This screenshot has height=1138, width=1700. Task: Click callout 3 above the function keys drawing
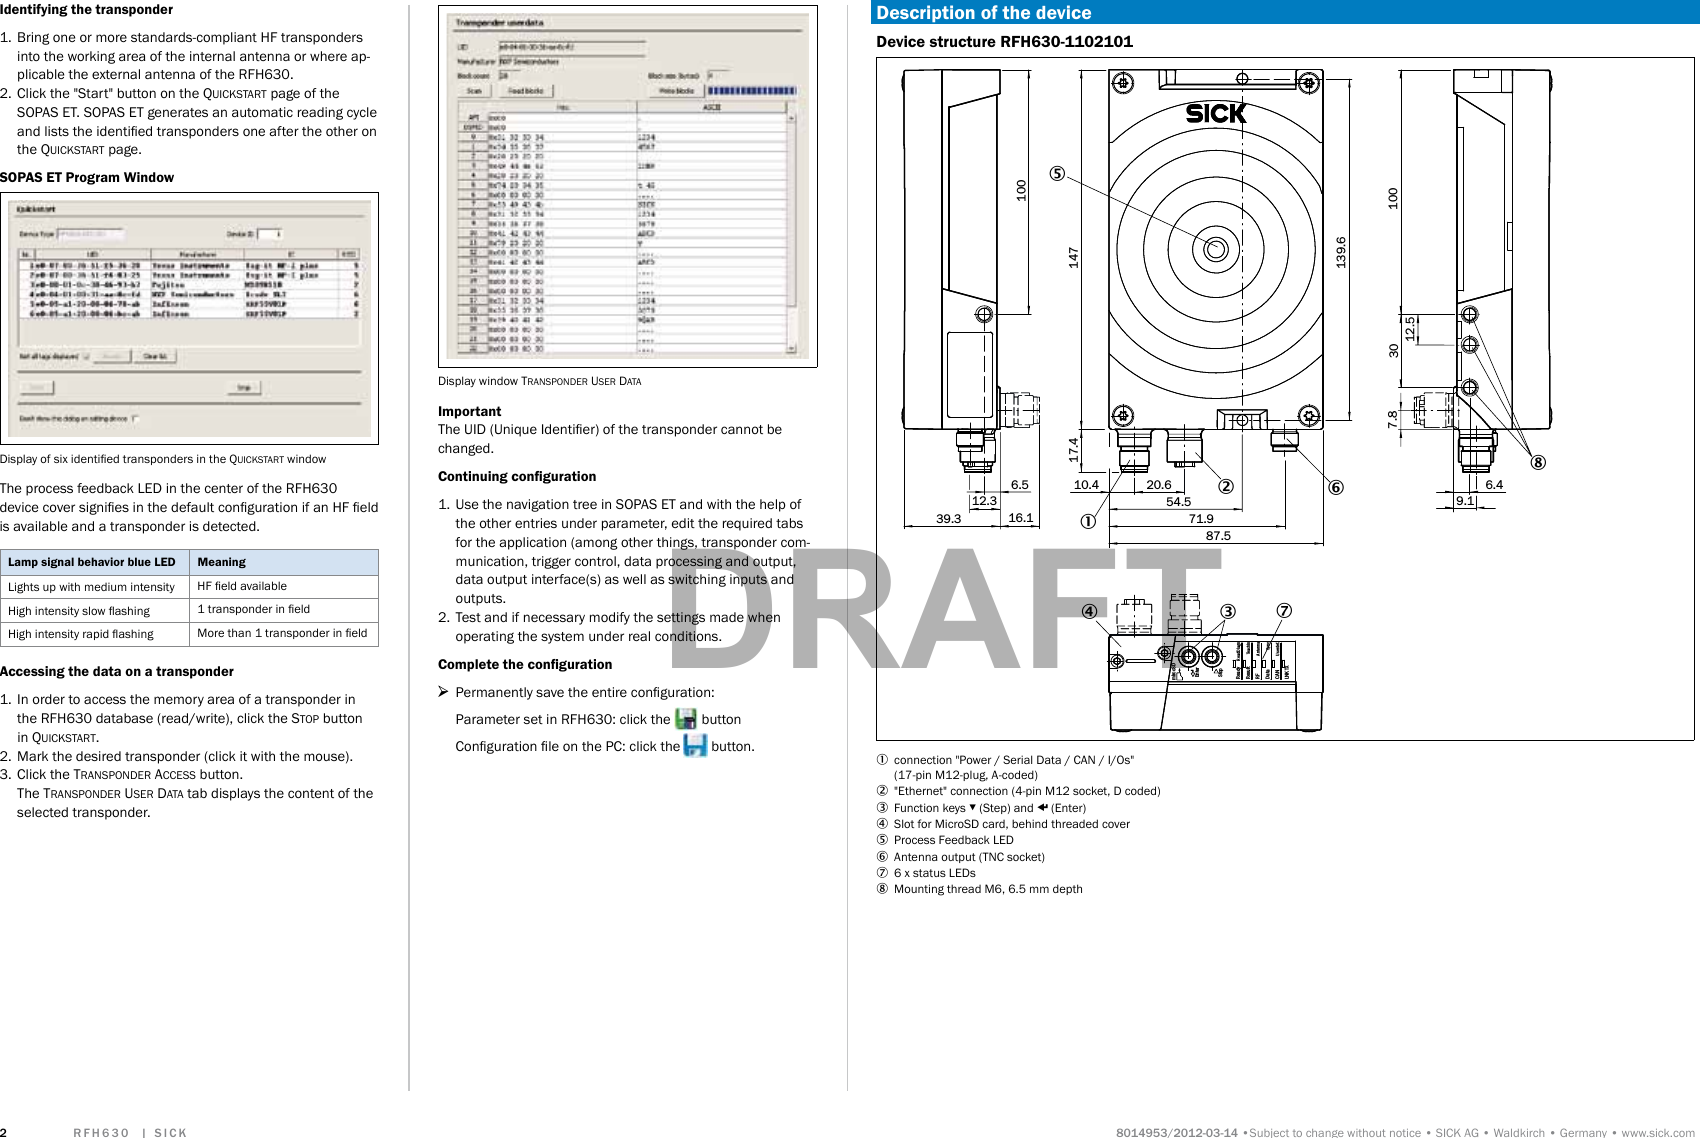tap(1228, 611)
